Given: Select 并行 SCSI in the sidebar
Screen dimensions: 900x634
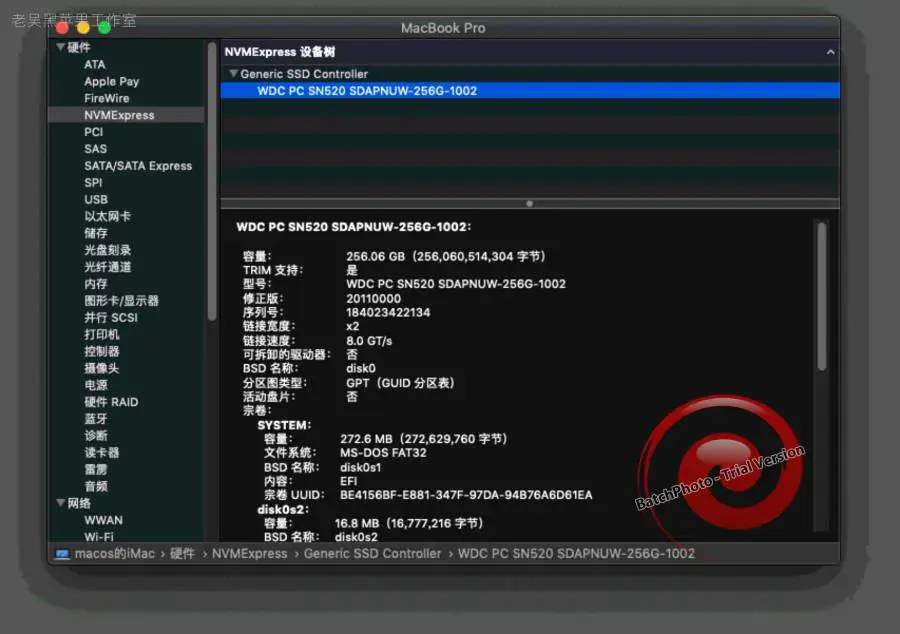Looking at the screenshot, I should click(x=111, y=317).
